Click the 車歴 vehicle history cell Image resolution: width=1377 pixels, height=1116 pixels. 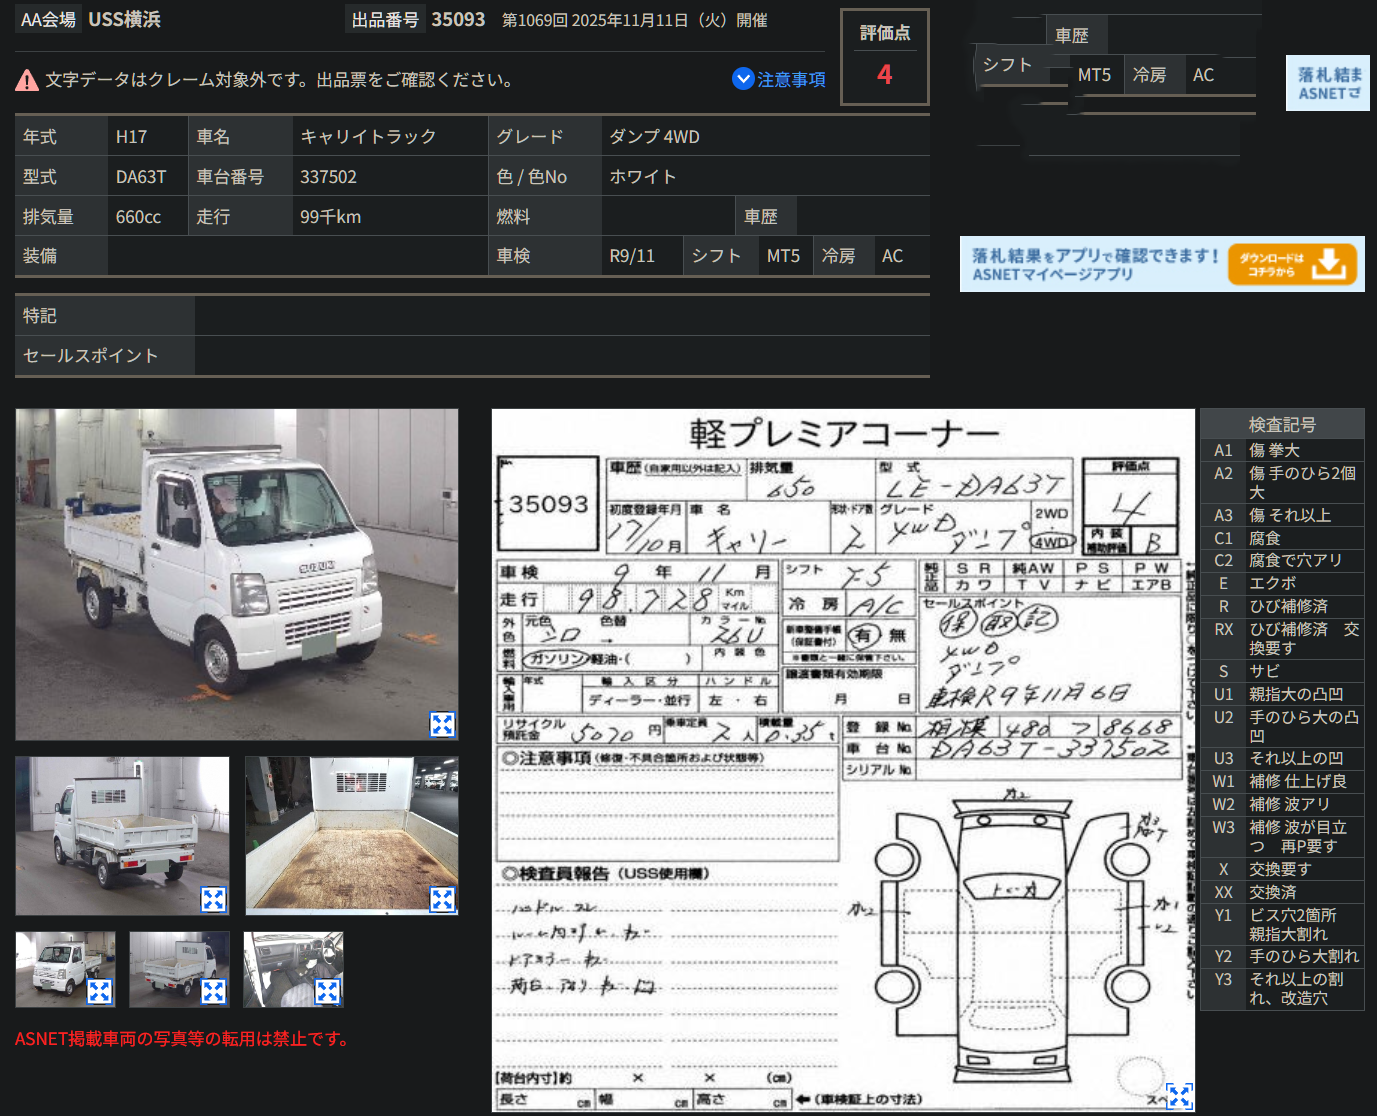766,215
